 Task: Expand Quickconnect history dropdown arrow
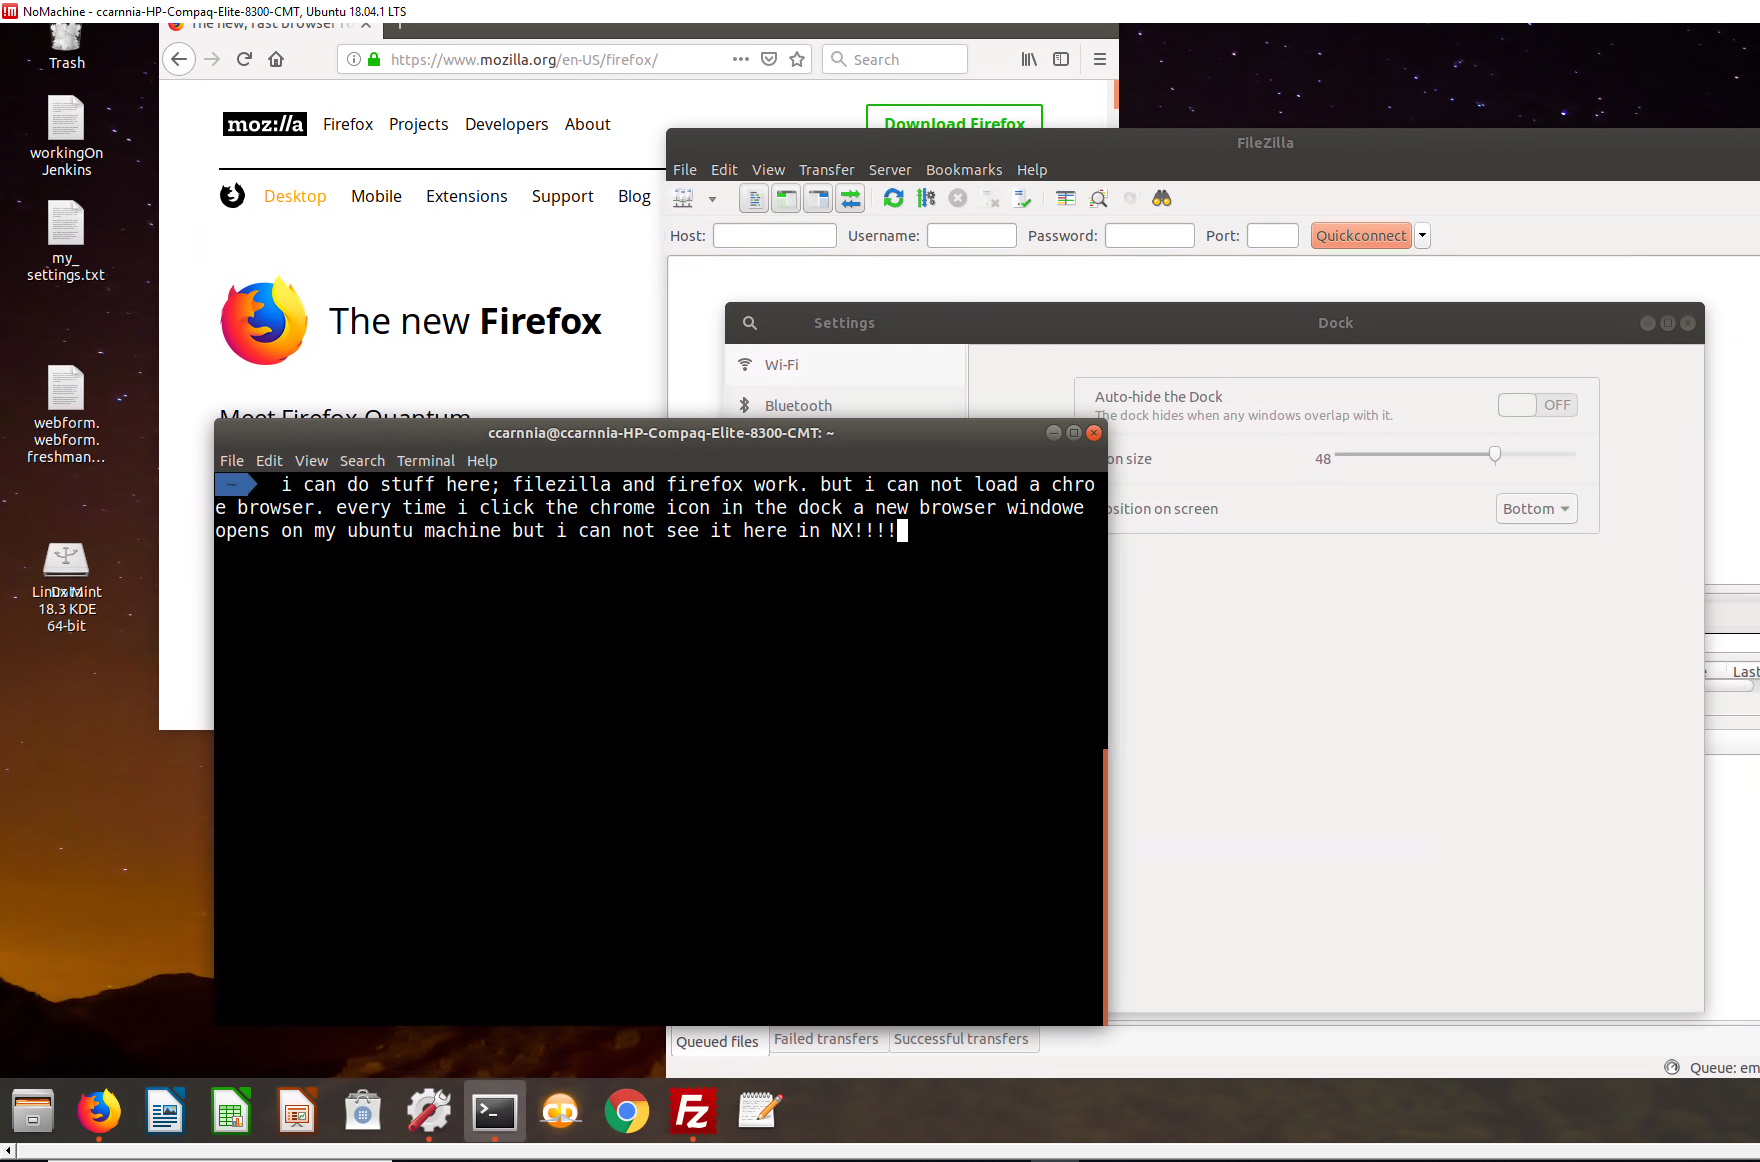pos(1422,236)
